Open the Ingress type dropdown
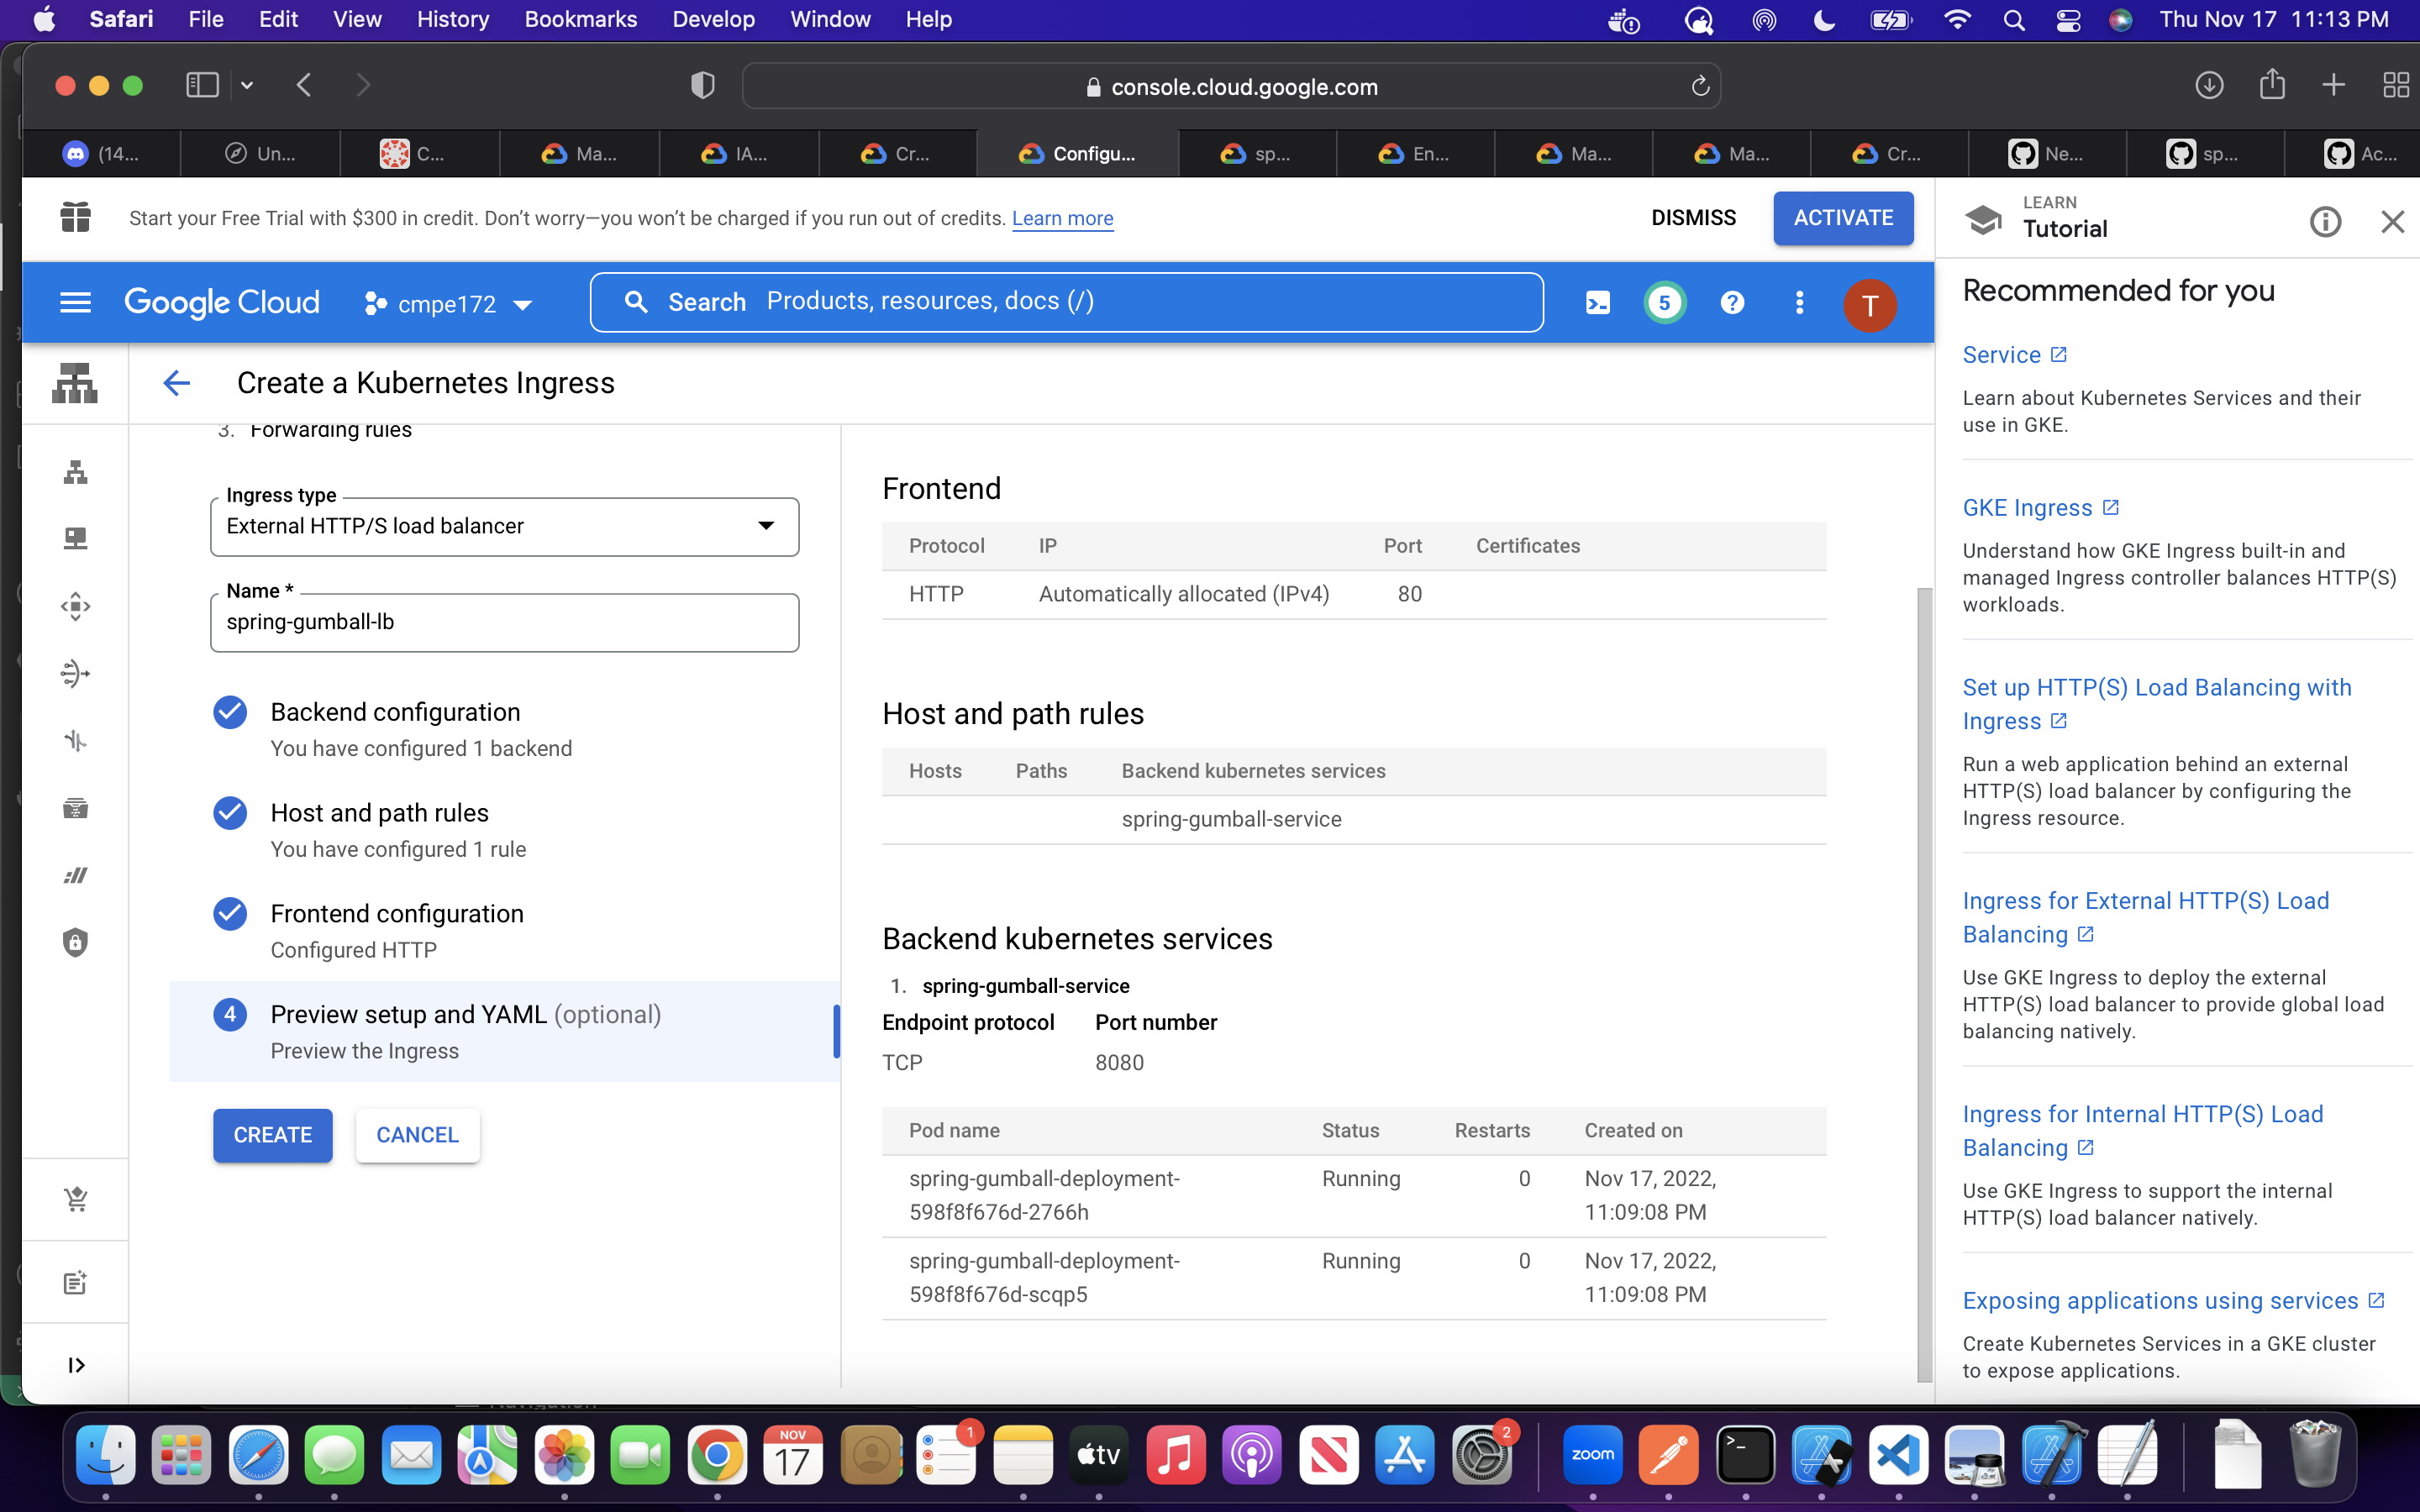This screenshot has height=1512, width=2420. click(x=504, y=527)
